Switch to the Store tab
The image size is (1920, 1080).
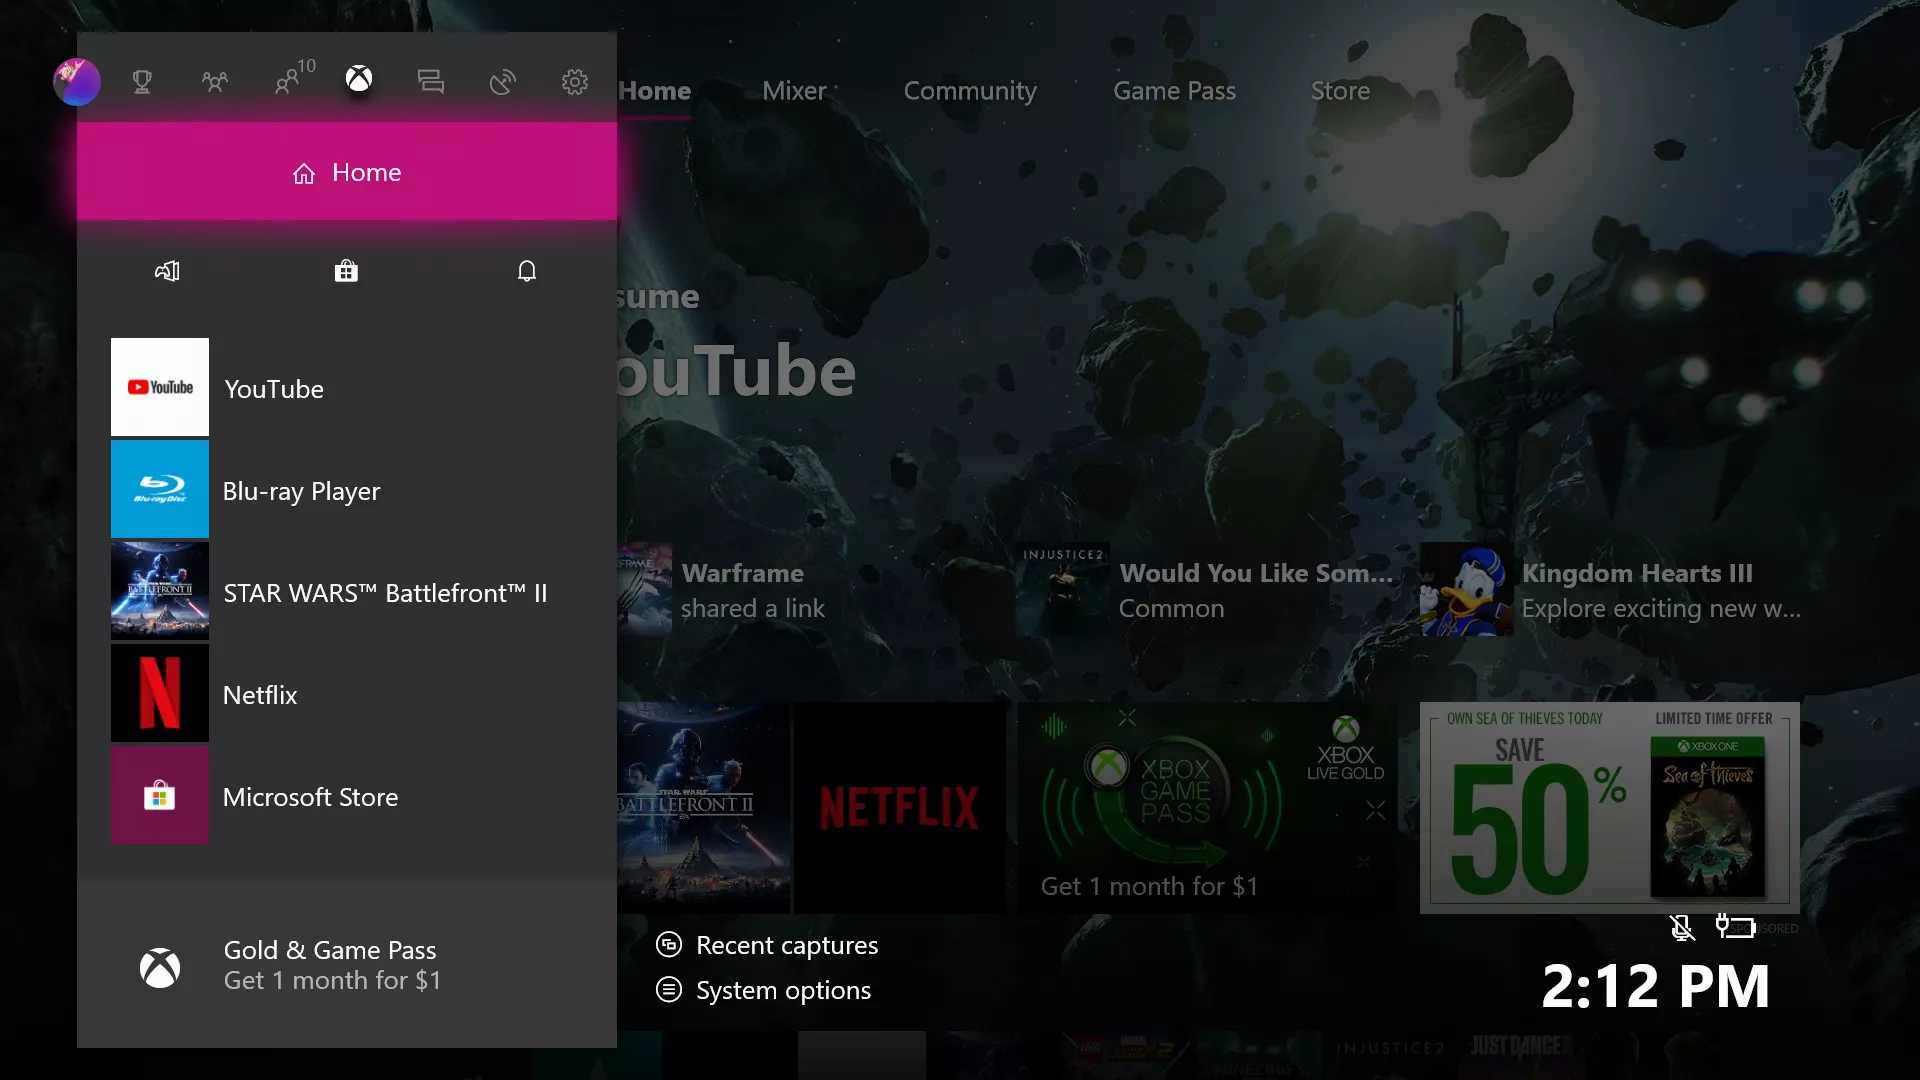1340,91
